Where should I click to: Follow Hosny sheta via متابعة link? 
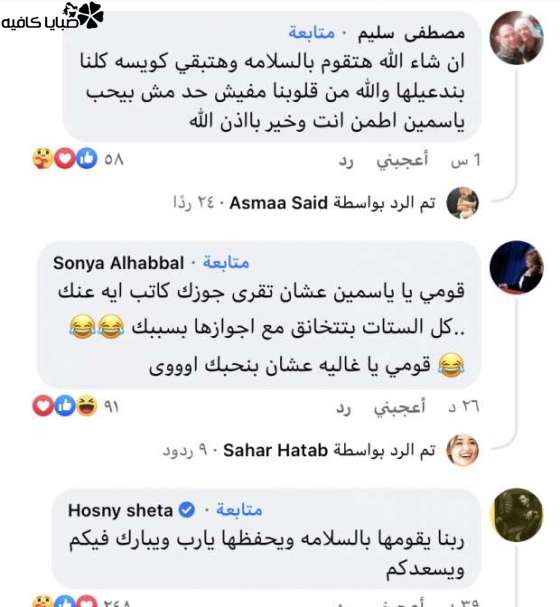coord(239,510)
